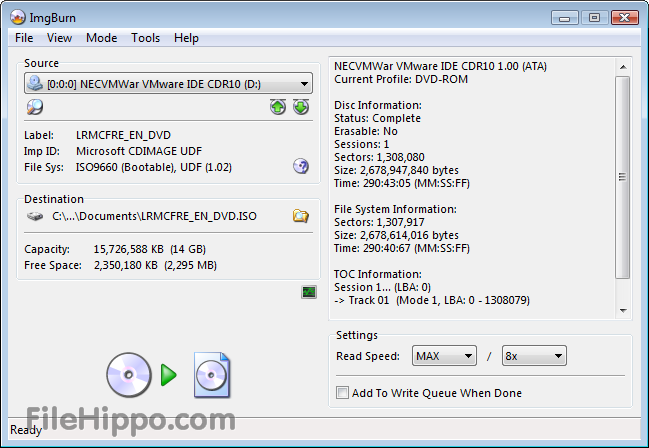Click the file system help question icon
The image size is (649, 448).
[x=301, y=166]
